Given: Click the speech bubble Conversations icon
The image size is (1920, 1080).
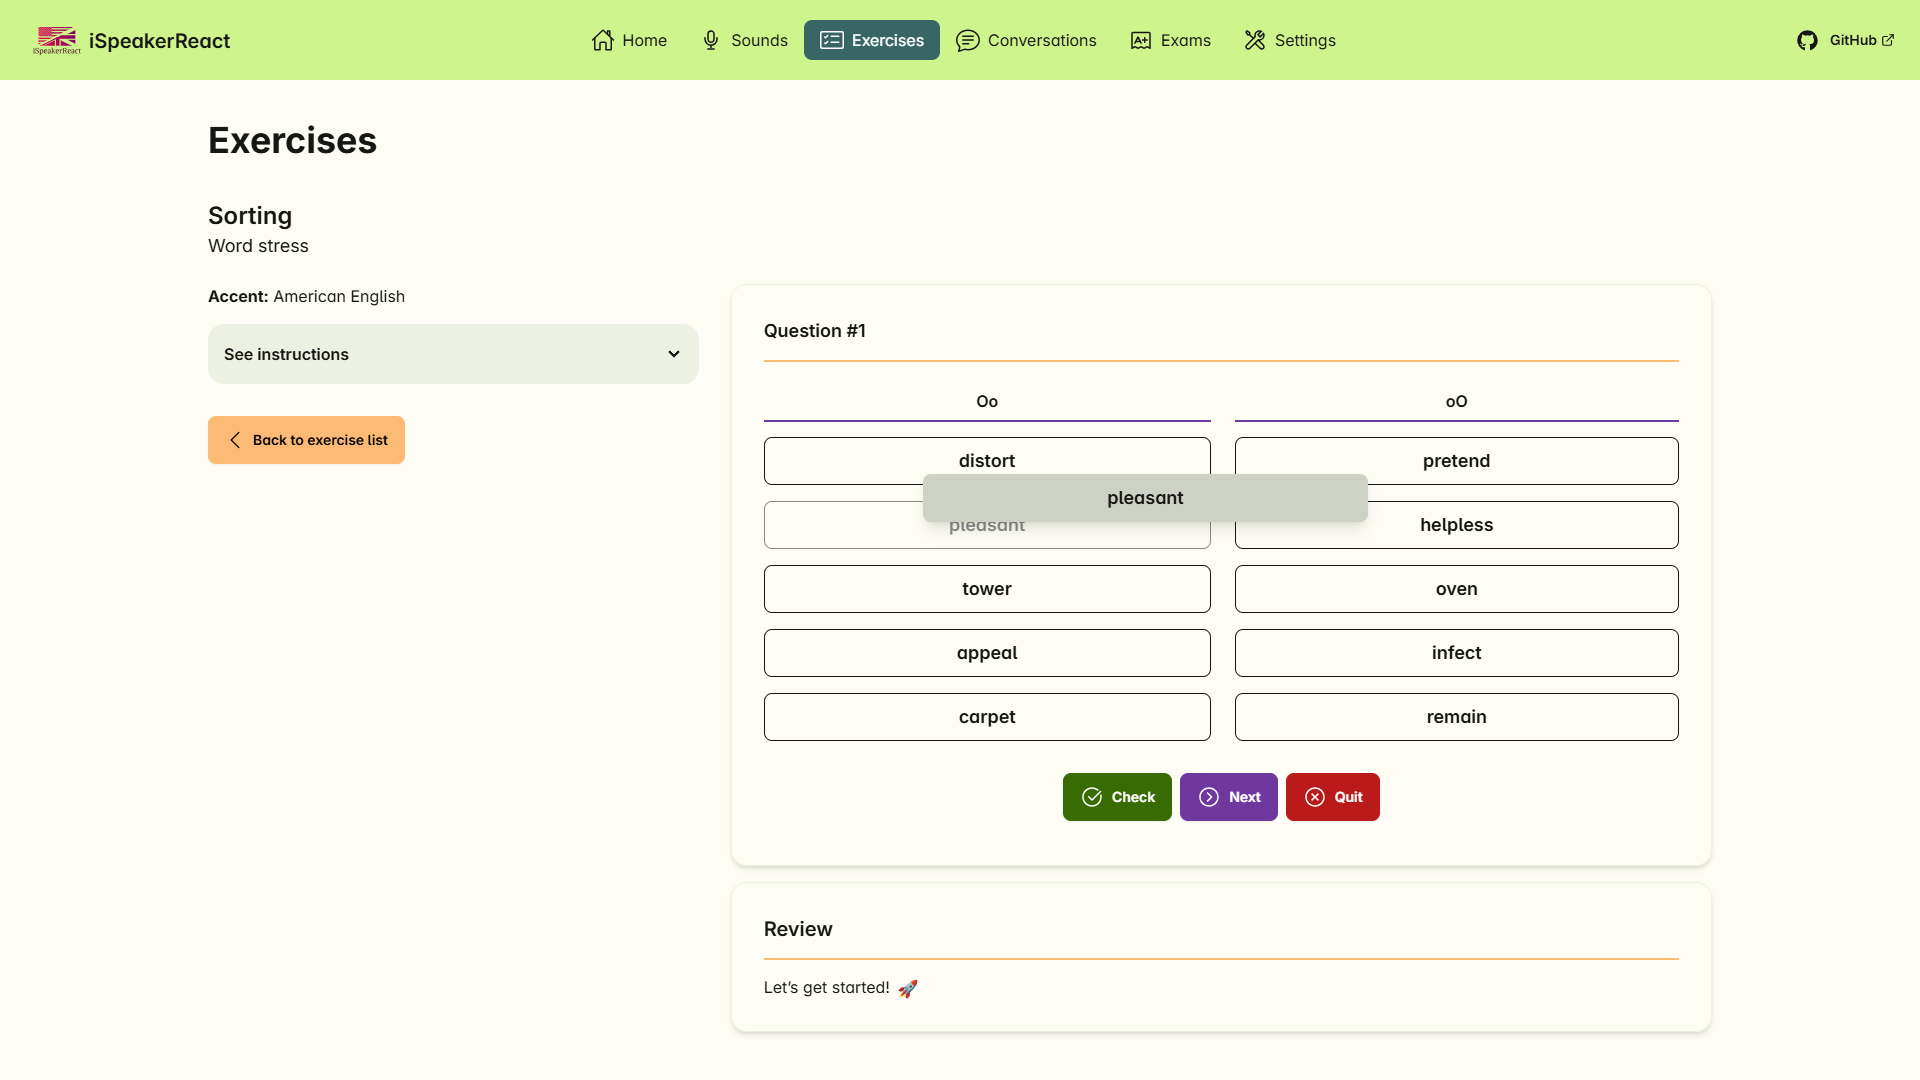Looking at the screenshot, I should click(967, 40).
